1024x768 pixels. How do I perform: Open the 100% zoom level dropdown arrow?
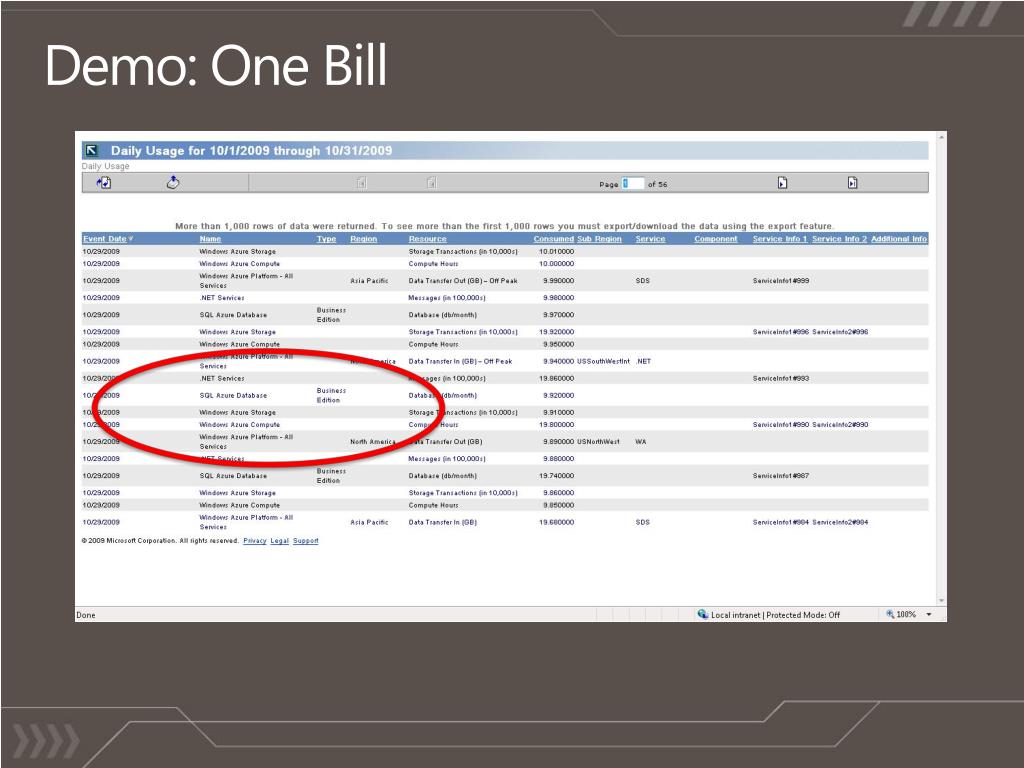click(x=929, y=615)
